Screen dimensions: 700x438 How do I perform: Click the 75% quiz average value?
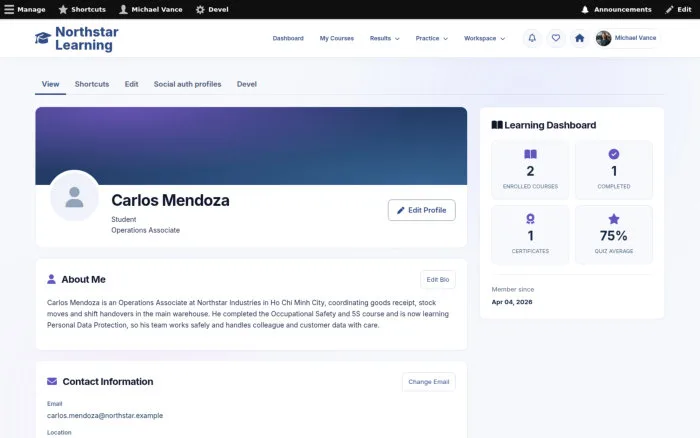click(613, 236)
